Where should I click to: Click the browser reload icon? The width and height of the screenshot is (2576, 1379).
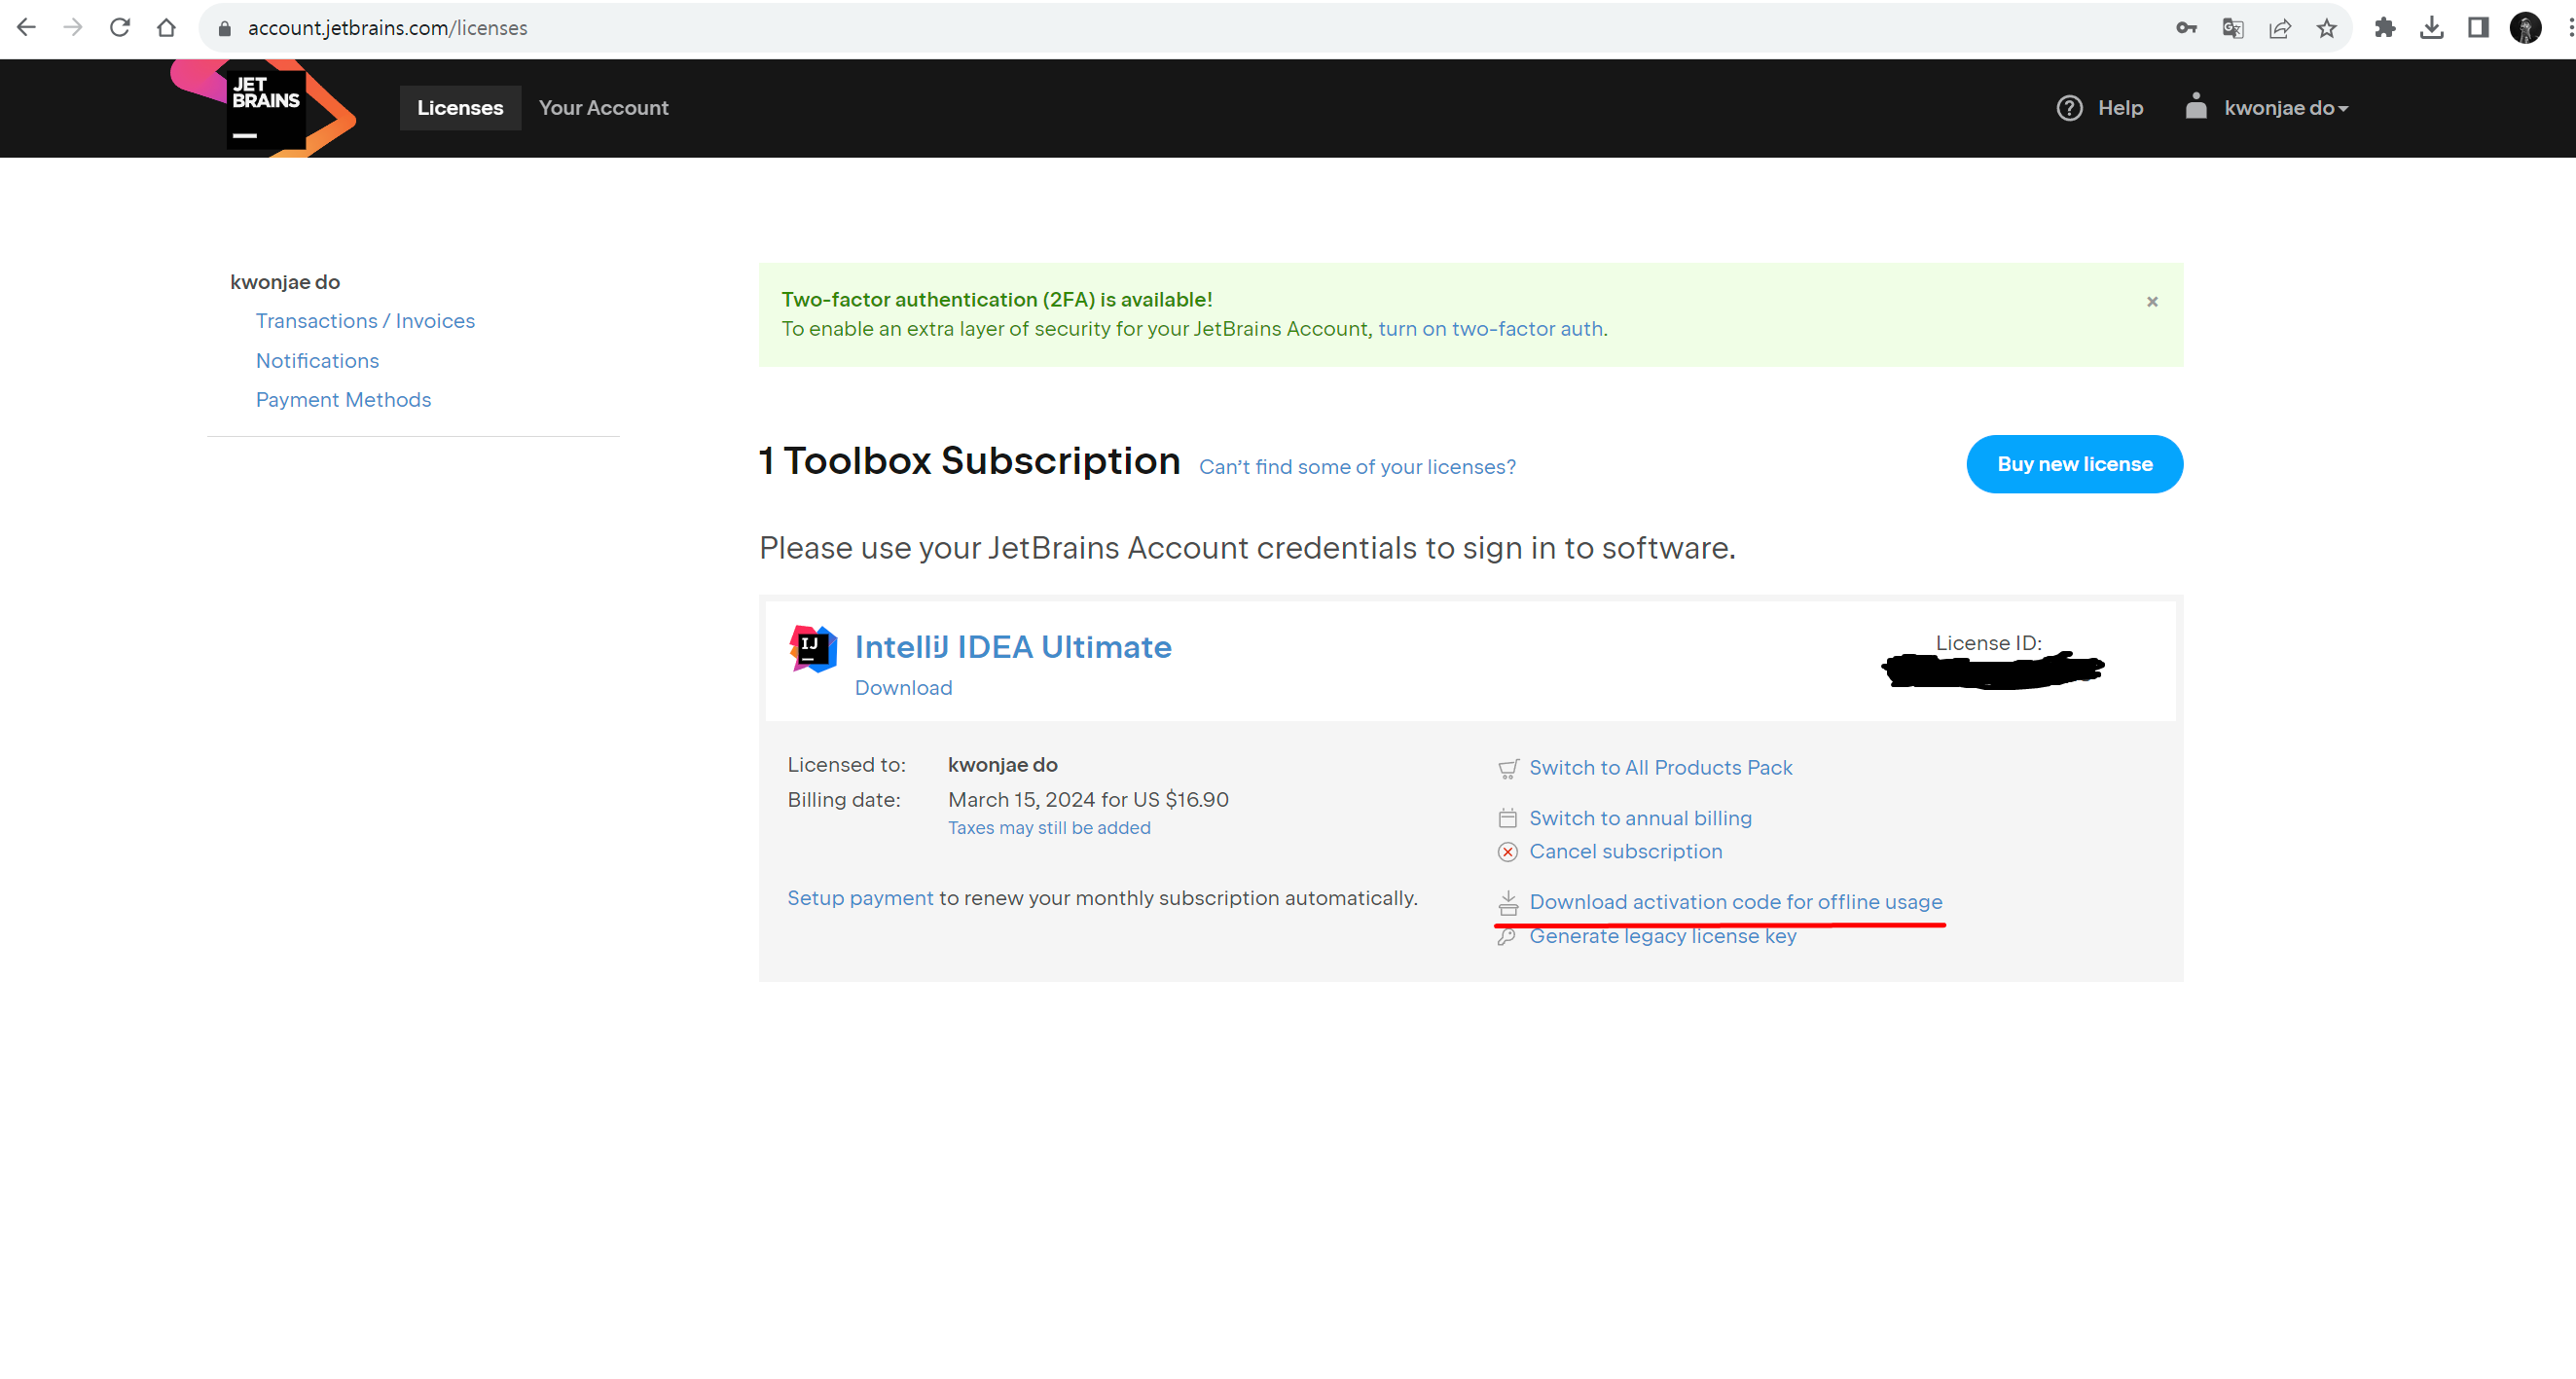(120, 28)
